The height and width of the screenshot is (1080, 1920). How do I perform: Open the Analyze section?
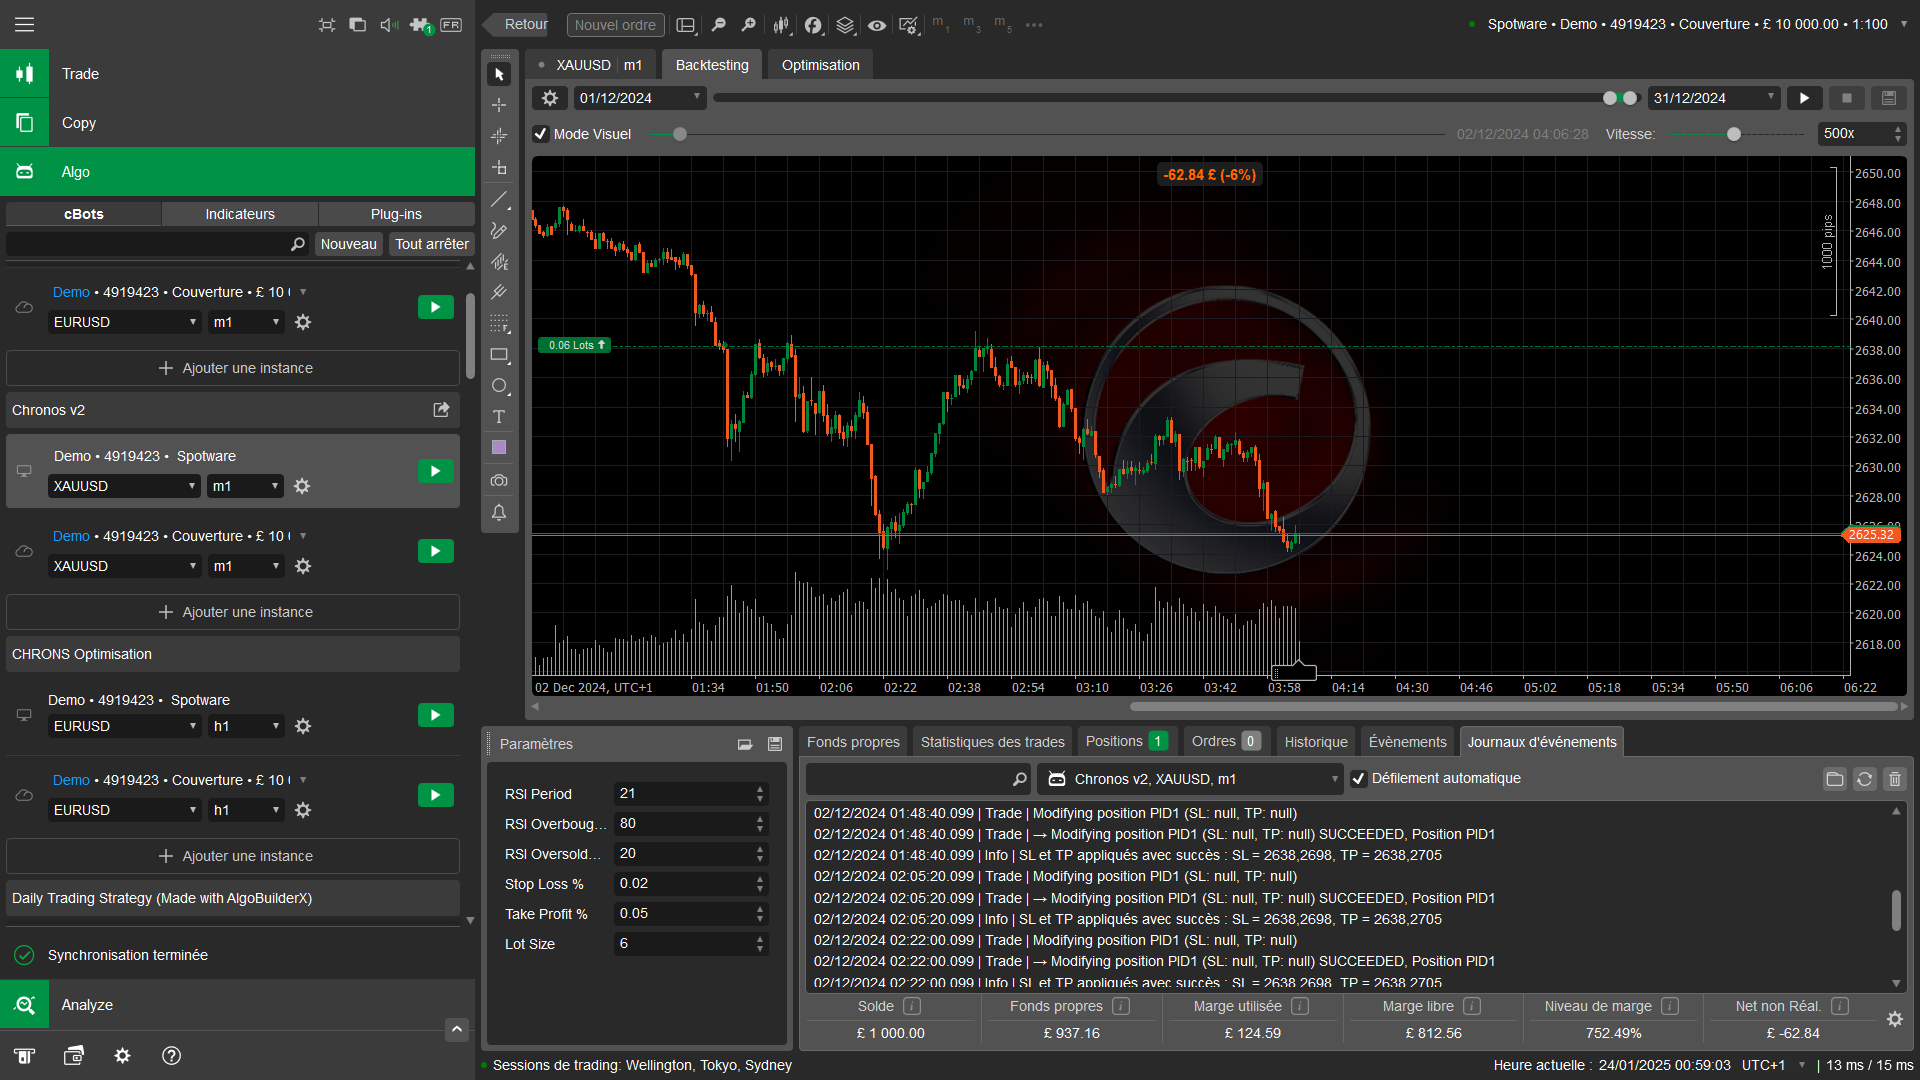pos(237,1005)
